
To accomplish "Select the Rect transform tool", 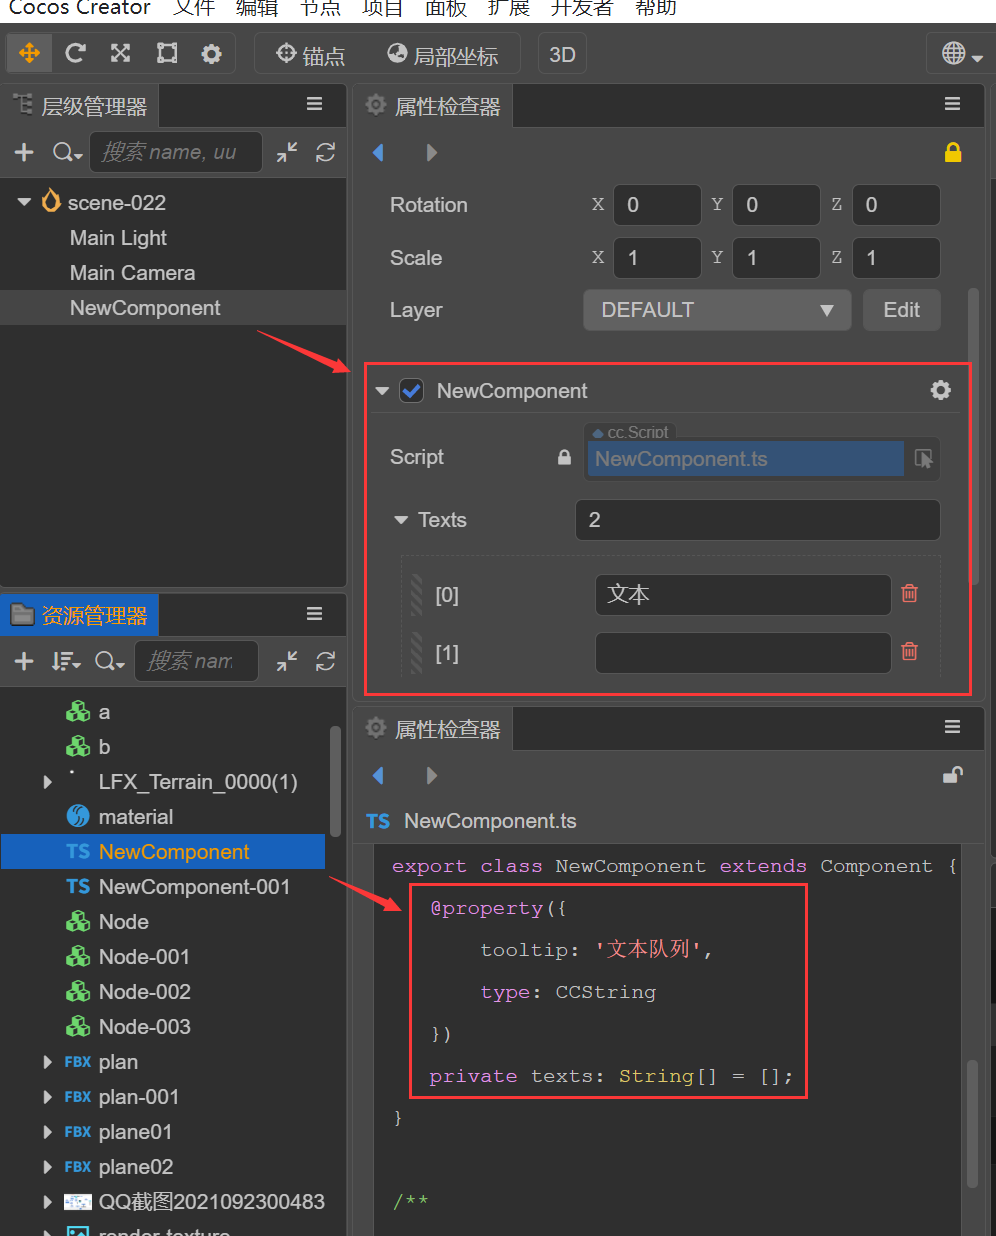I will click(167, 53).
